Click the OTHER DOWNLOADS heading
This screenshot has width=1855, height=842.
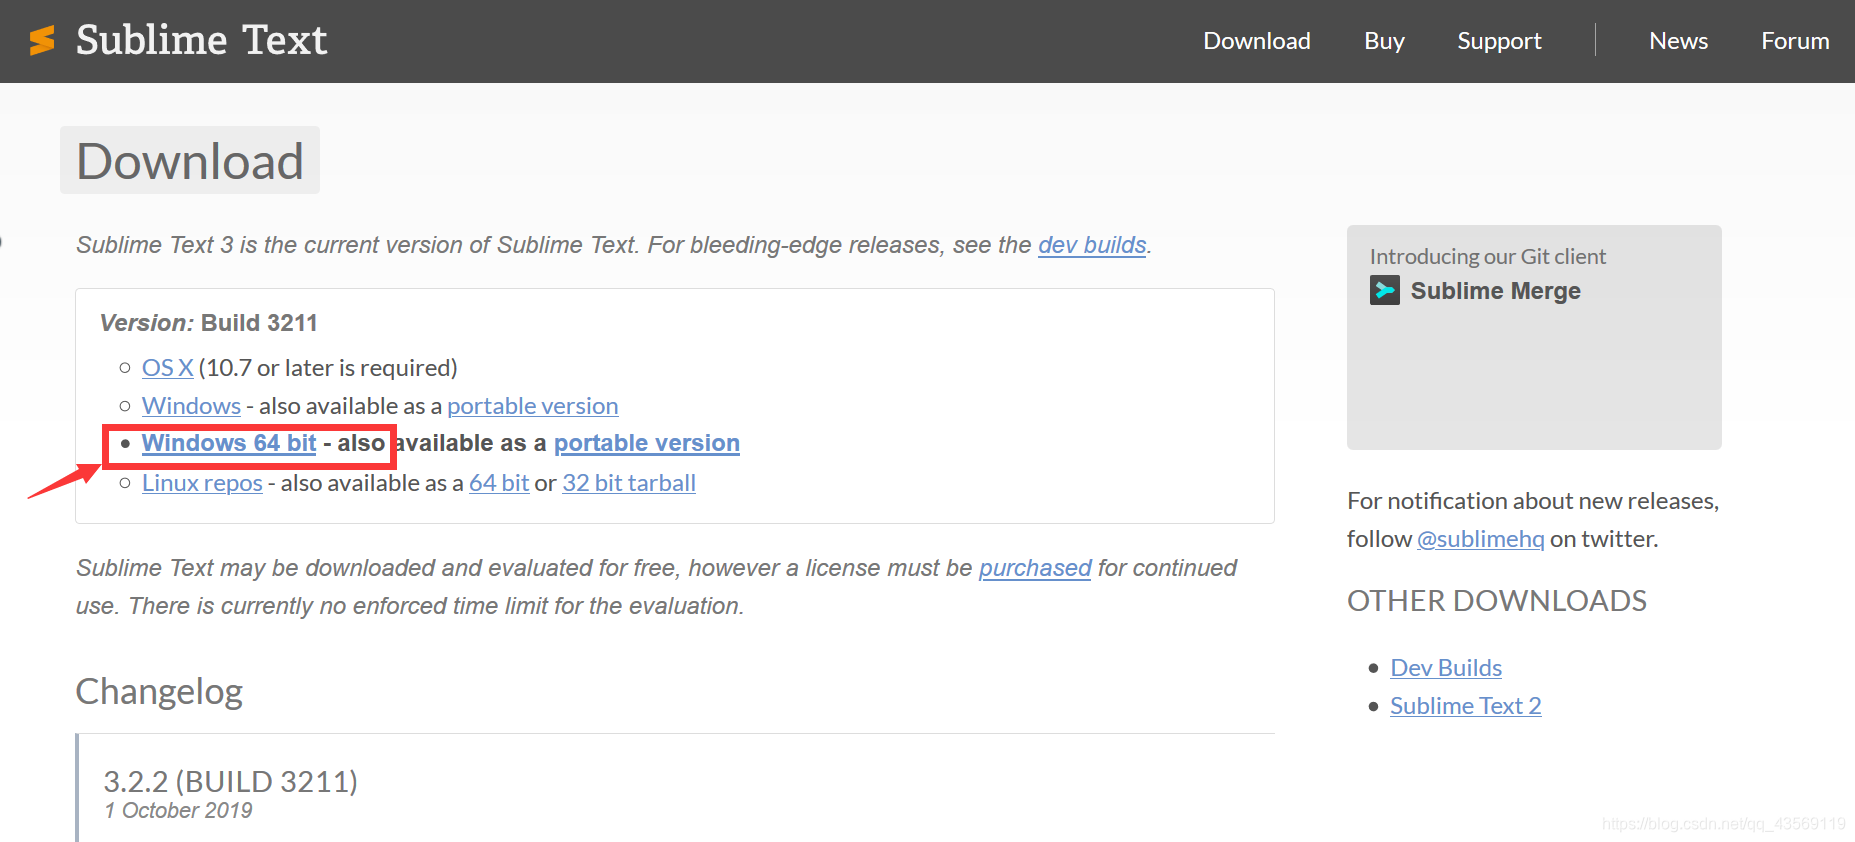[1497, 601]
